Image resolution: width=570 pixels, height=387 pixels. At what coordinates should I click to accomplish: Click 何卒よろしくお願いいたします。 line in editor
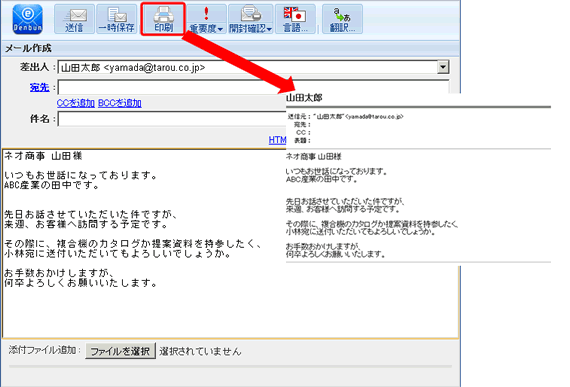[x=80, y=283]
